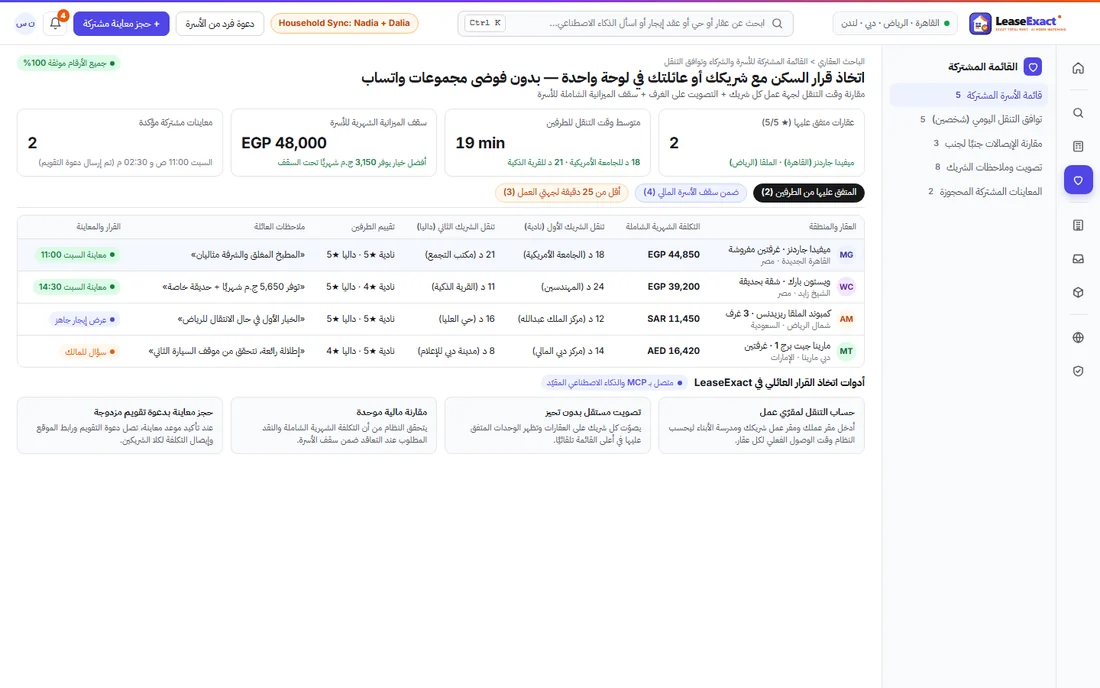Open city selector القاهرة · الرياض · دبي · لندن

tap(894, 23)
